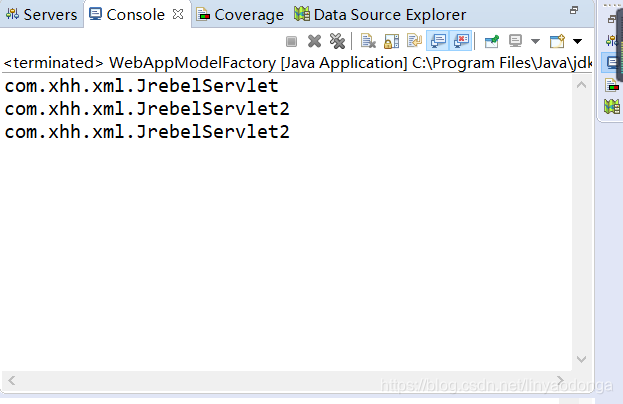Image resolution: width=623 pixels, height=404 pixels.
Task: Open Servers fast view in right trim bar
Action: tap(612, 41)
